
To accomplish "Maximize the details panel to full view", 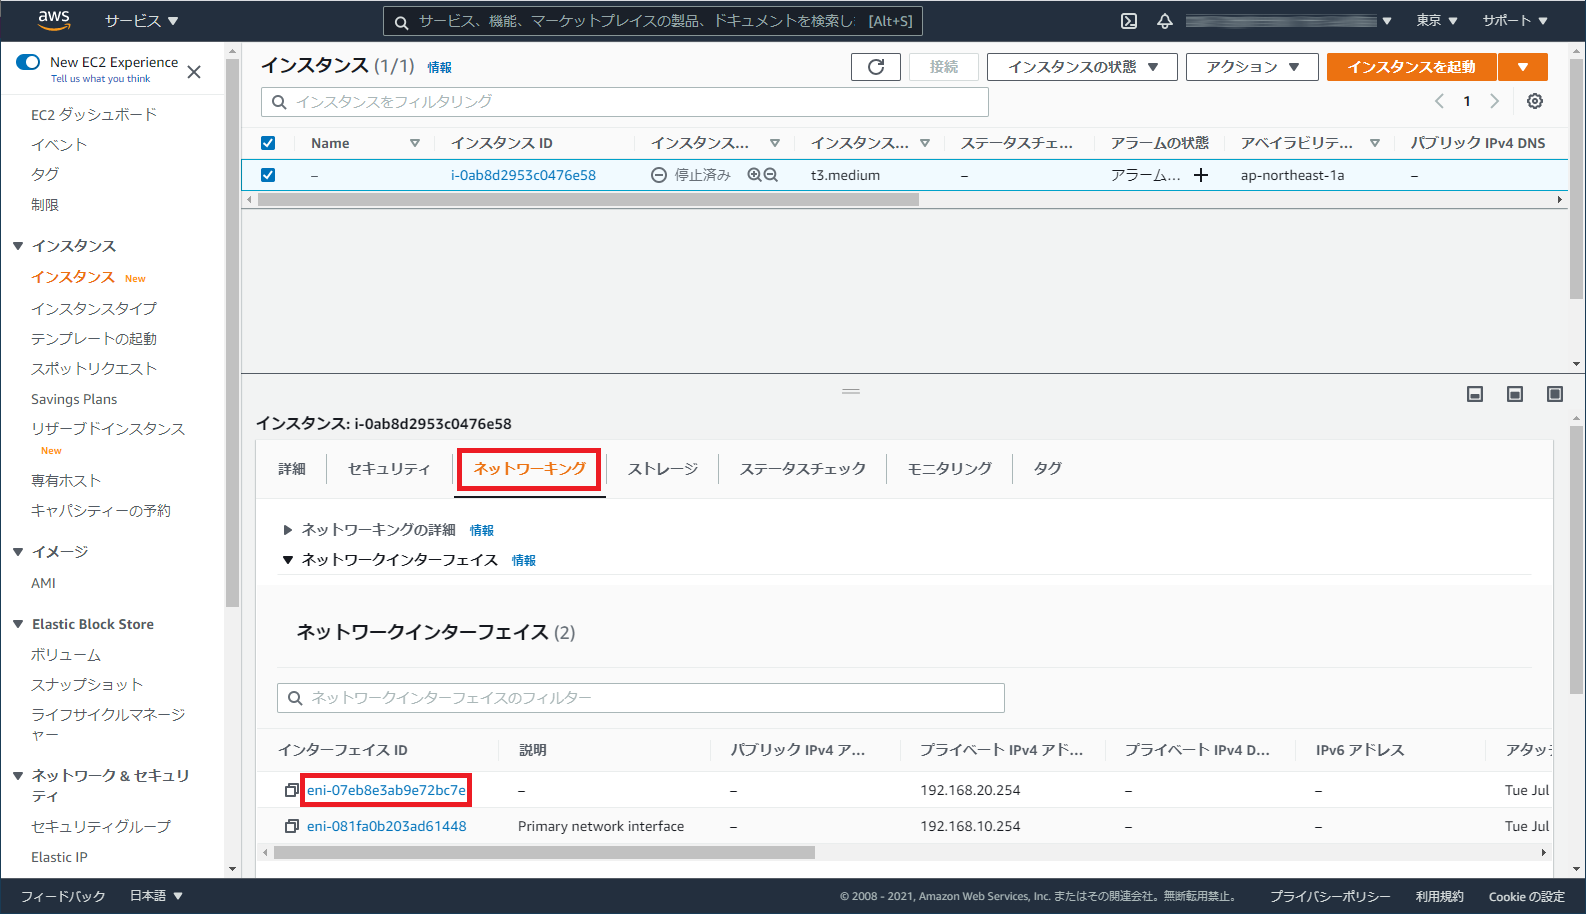I will click(1554, 394).
